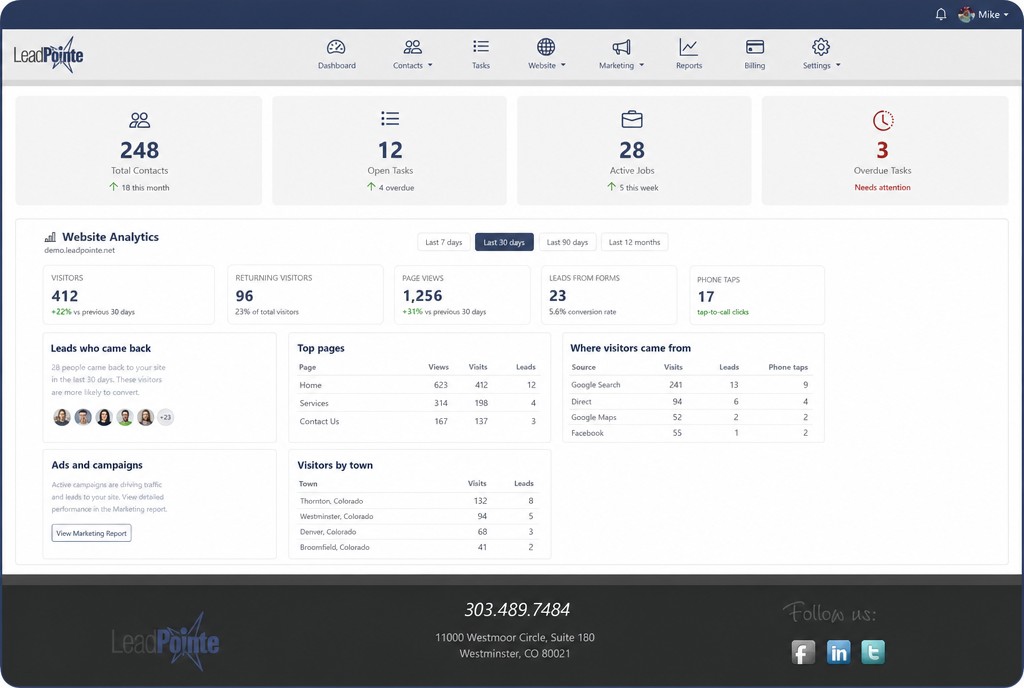This screenshot has height=688, width=1024.
Task: Go to the Tasks menu label
Action: tap(481, 65)
